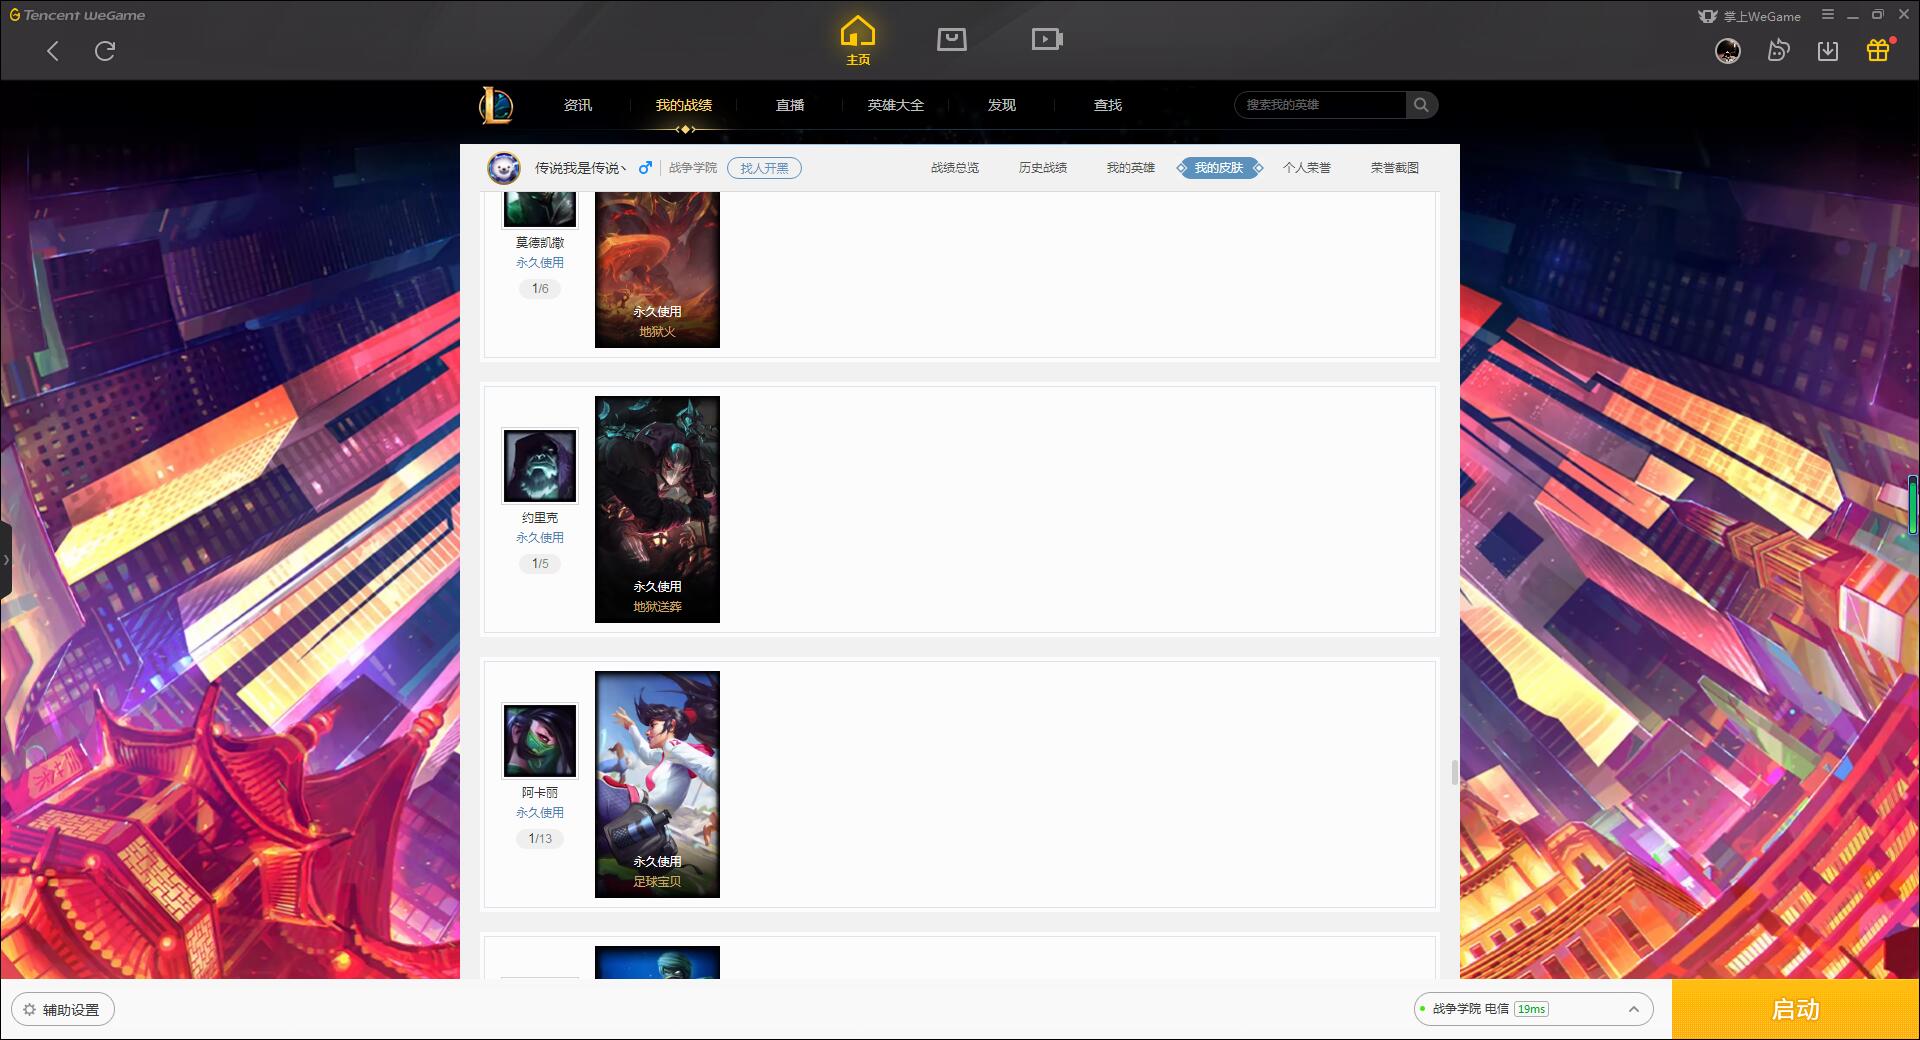This screenshot has width=1920, height=1040.
Task: Click the page scrollbar thumb
Action: tap(1454, 772)
